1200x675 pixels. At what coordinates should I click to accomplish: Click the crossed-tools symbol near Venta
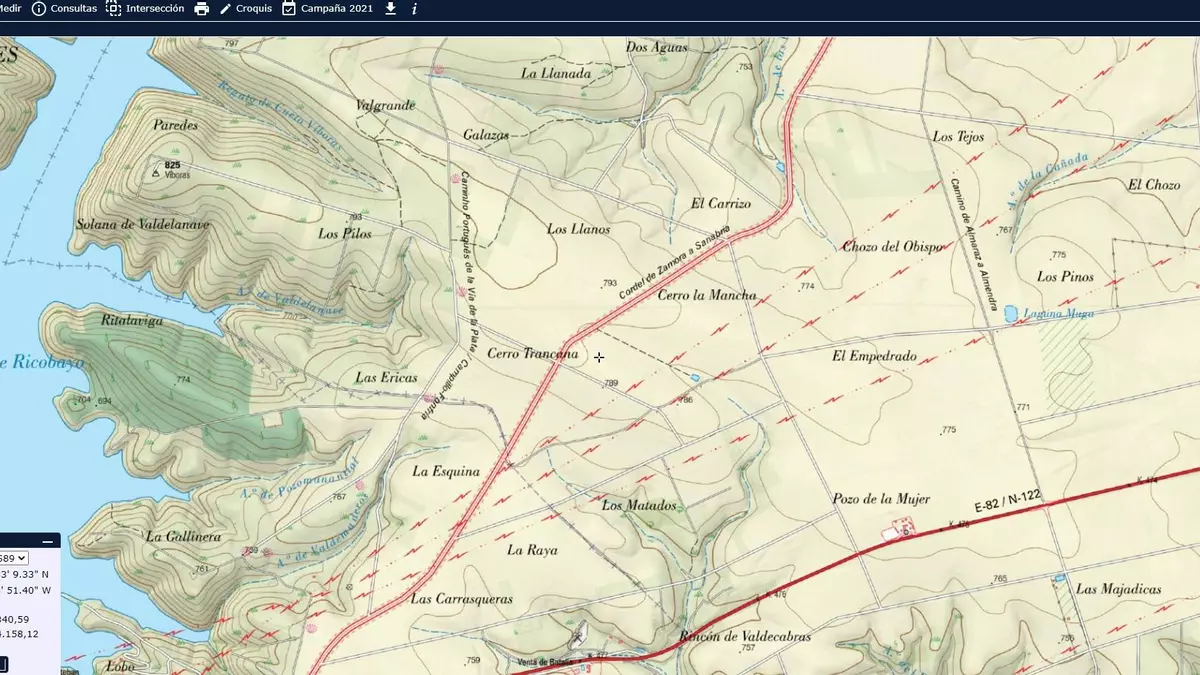[x=579, y=636]
